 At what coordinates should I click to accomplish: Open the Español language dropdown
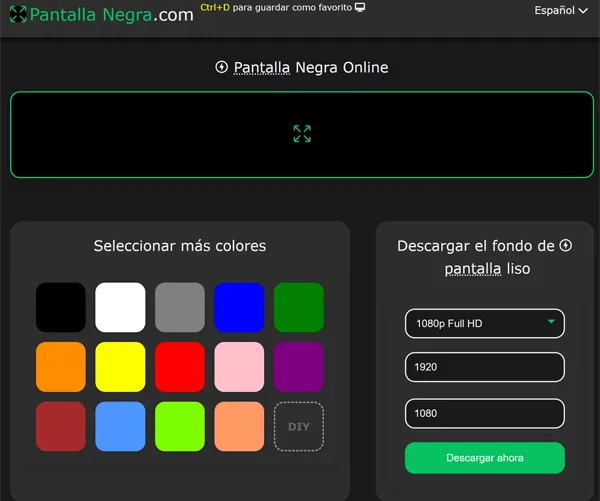(561, 10)
